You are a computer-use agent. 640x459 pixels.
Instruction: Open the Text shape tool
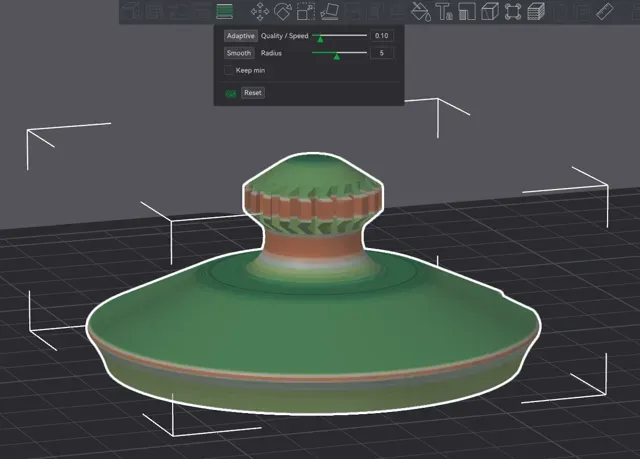click(444, 11)
